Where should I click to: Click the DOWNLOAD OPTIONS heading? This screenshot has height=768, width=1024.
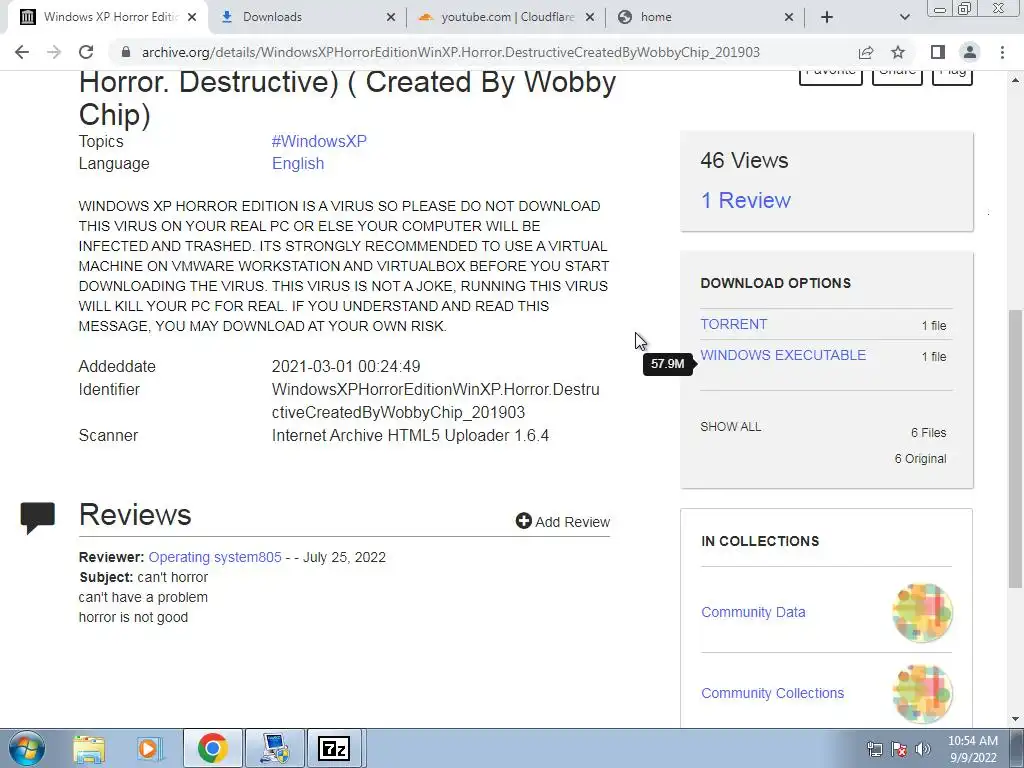coord(775,283)
